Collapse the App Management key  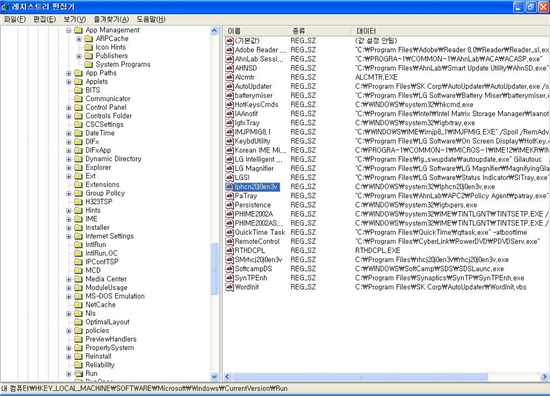(69, 31)
